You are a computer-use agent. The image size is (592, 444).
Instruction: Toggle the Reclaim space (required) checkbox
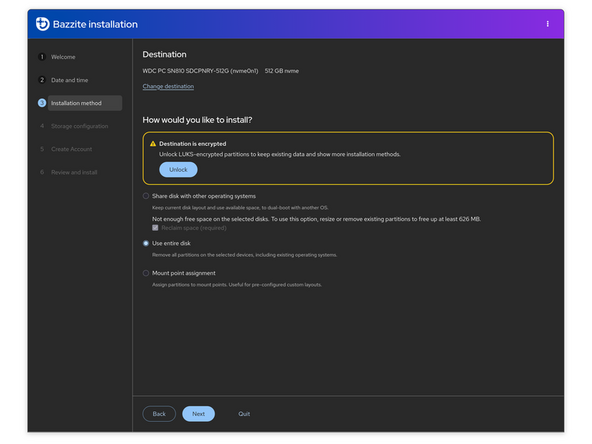click(x=155, y=228)
